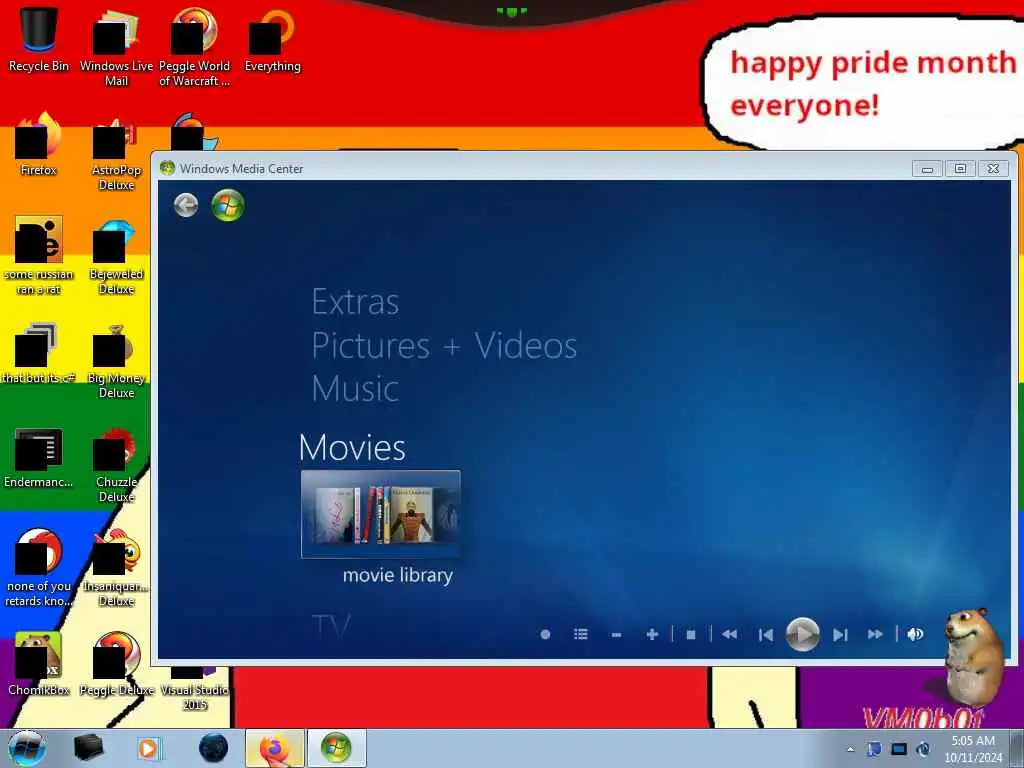The height and width of the screenshot is (768, 1024).
Task: Mute audio with the speaker button
Action: tap(915, 634)
